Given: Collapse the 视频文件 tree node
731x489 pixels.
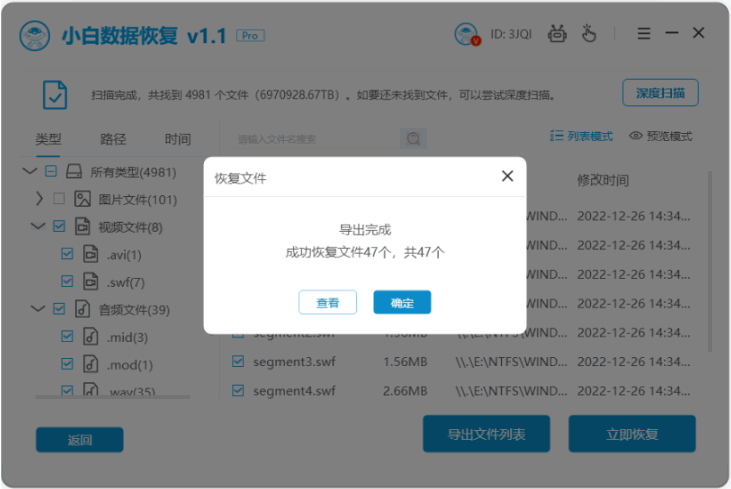Looking at the screenshot, I should pyautogui.click(x=38, y=227).
